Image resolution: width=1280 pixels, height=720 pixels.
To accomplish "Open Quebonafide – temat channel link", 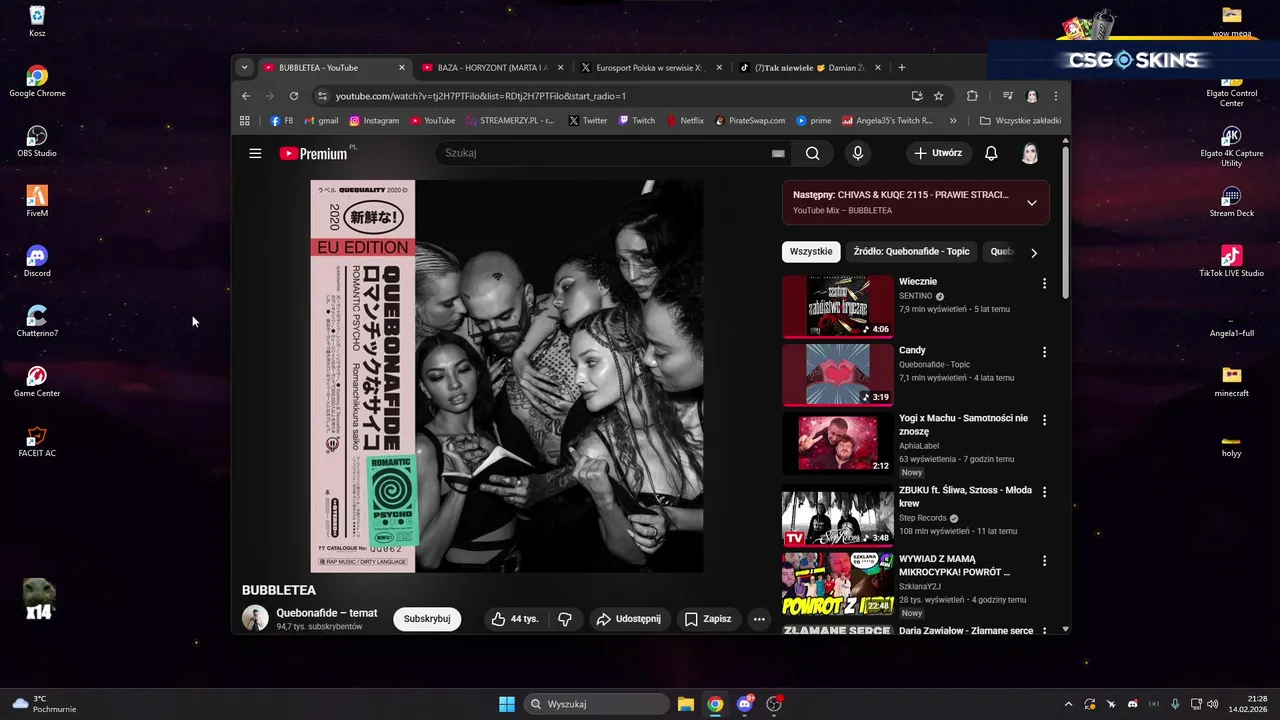I will pos(327,613).
